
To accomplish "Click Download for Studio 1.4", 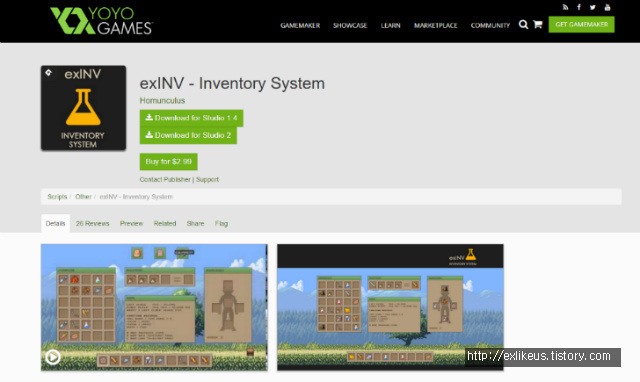I will (191, 118).
